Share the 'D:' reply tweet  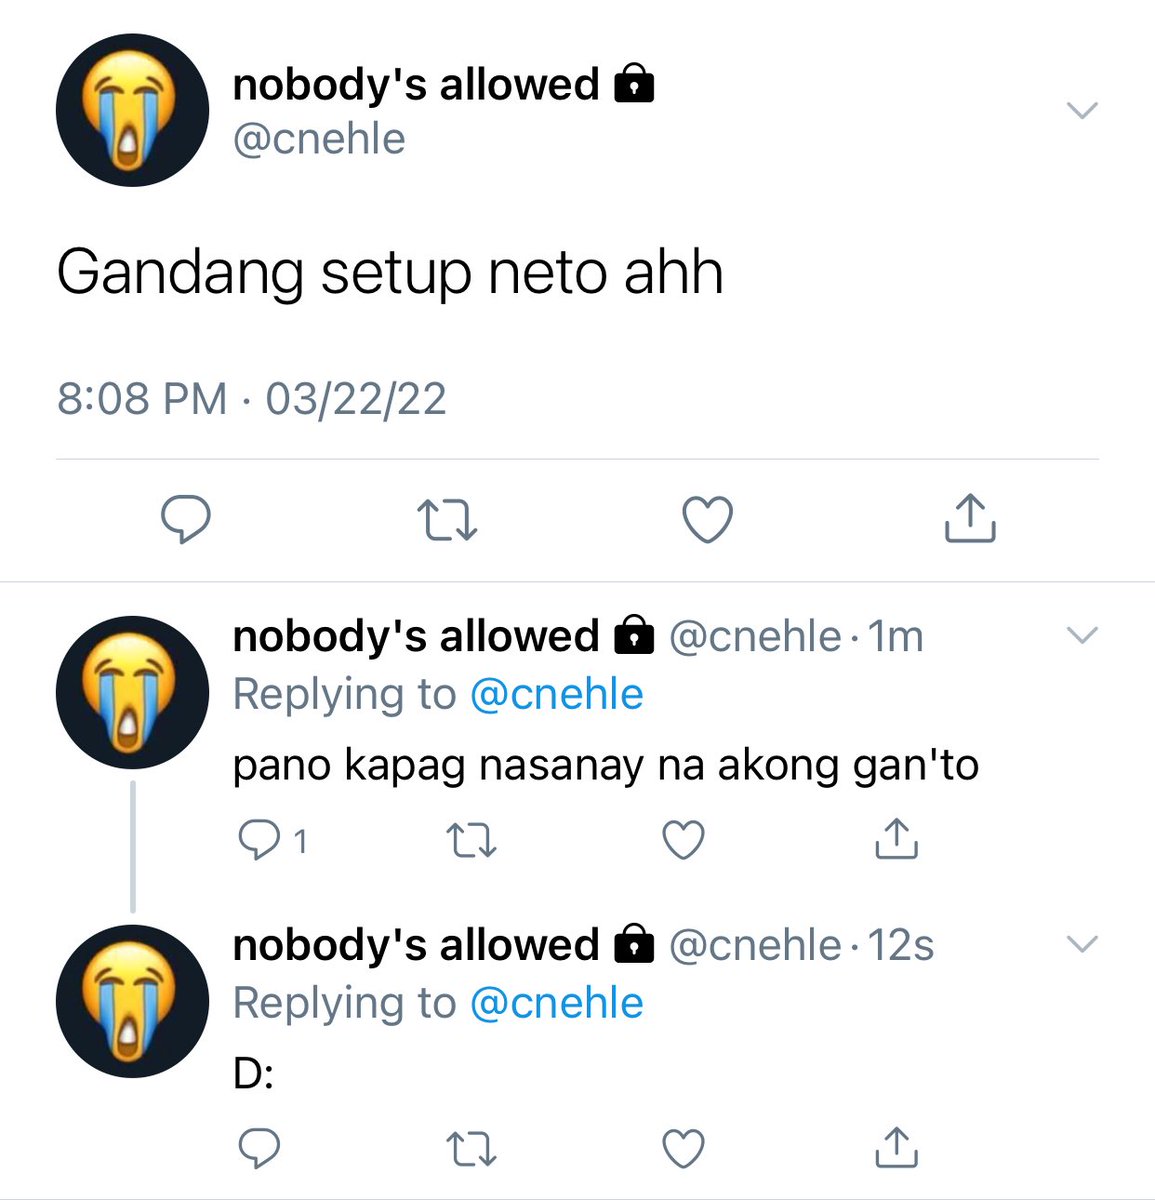point(896,1147)
